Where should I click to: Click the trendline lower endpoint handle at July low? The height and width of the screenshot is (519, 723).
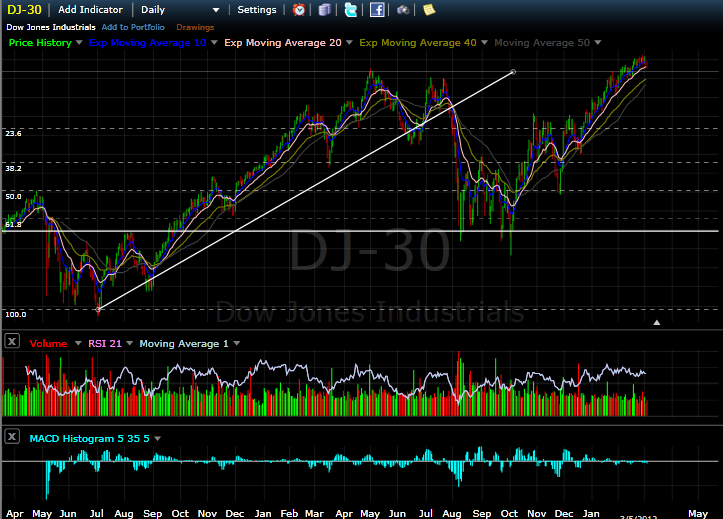[98, 309]
